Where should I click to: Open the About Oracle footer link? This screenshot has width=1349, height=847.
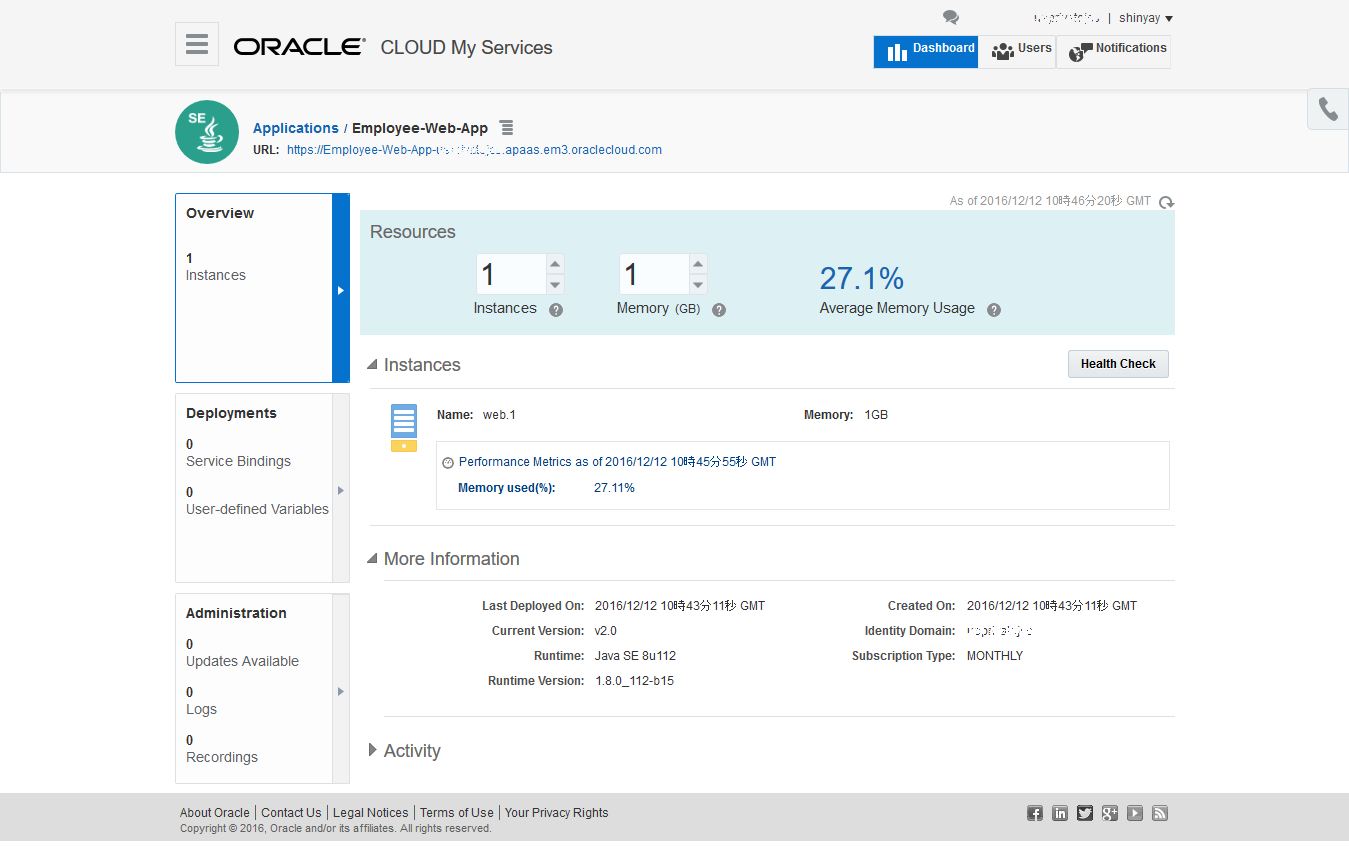pyautogui.click(x=215, y=813)
